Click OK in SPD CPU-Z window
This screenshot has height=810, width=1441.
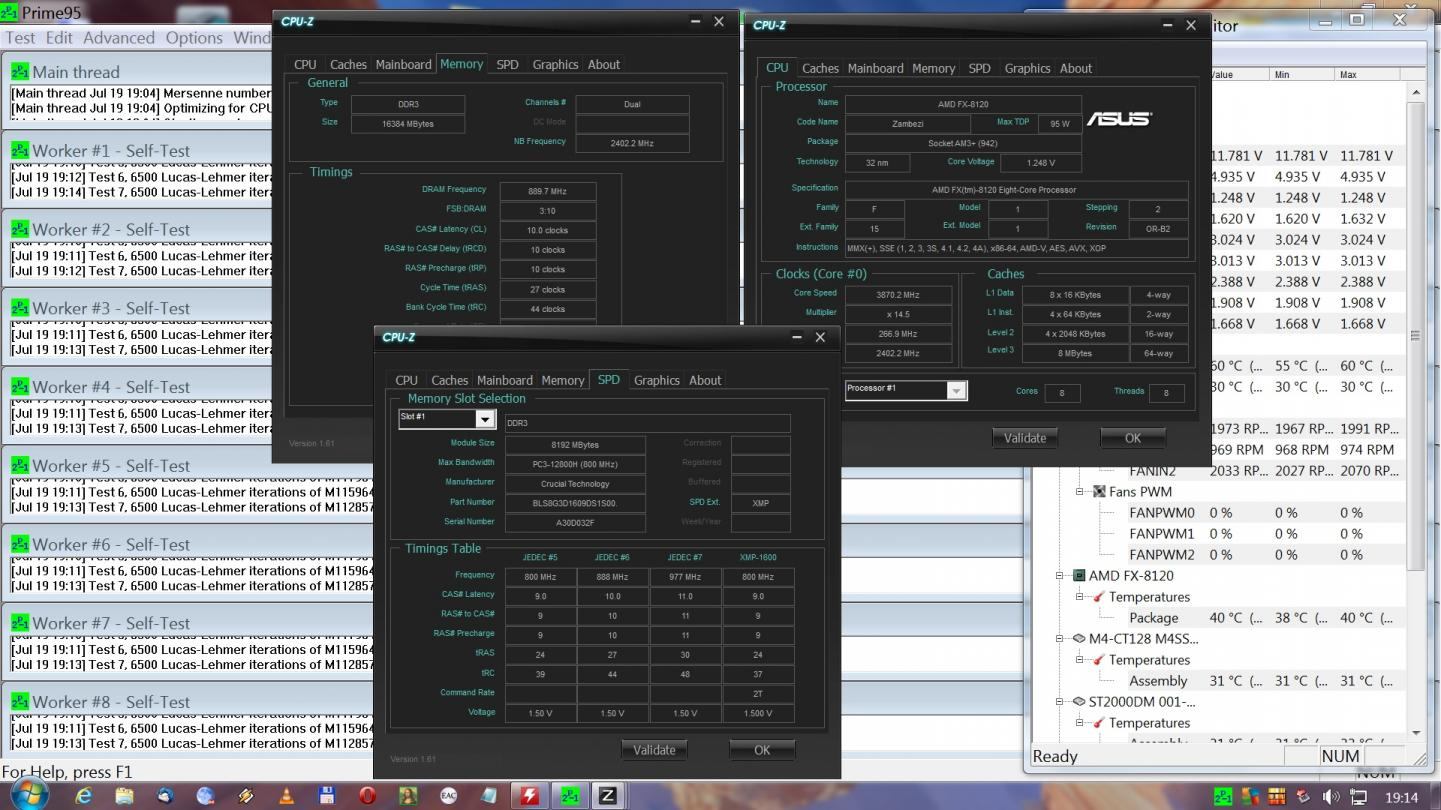[762, 750]
